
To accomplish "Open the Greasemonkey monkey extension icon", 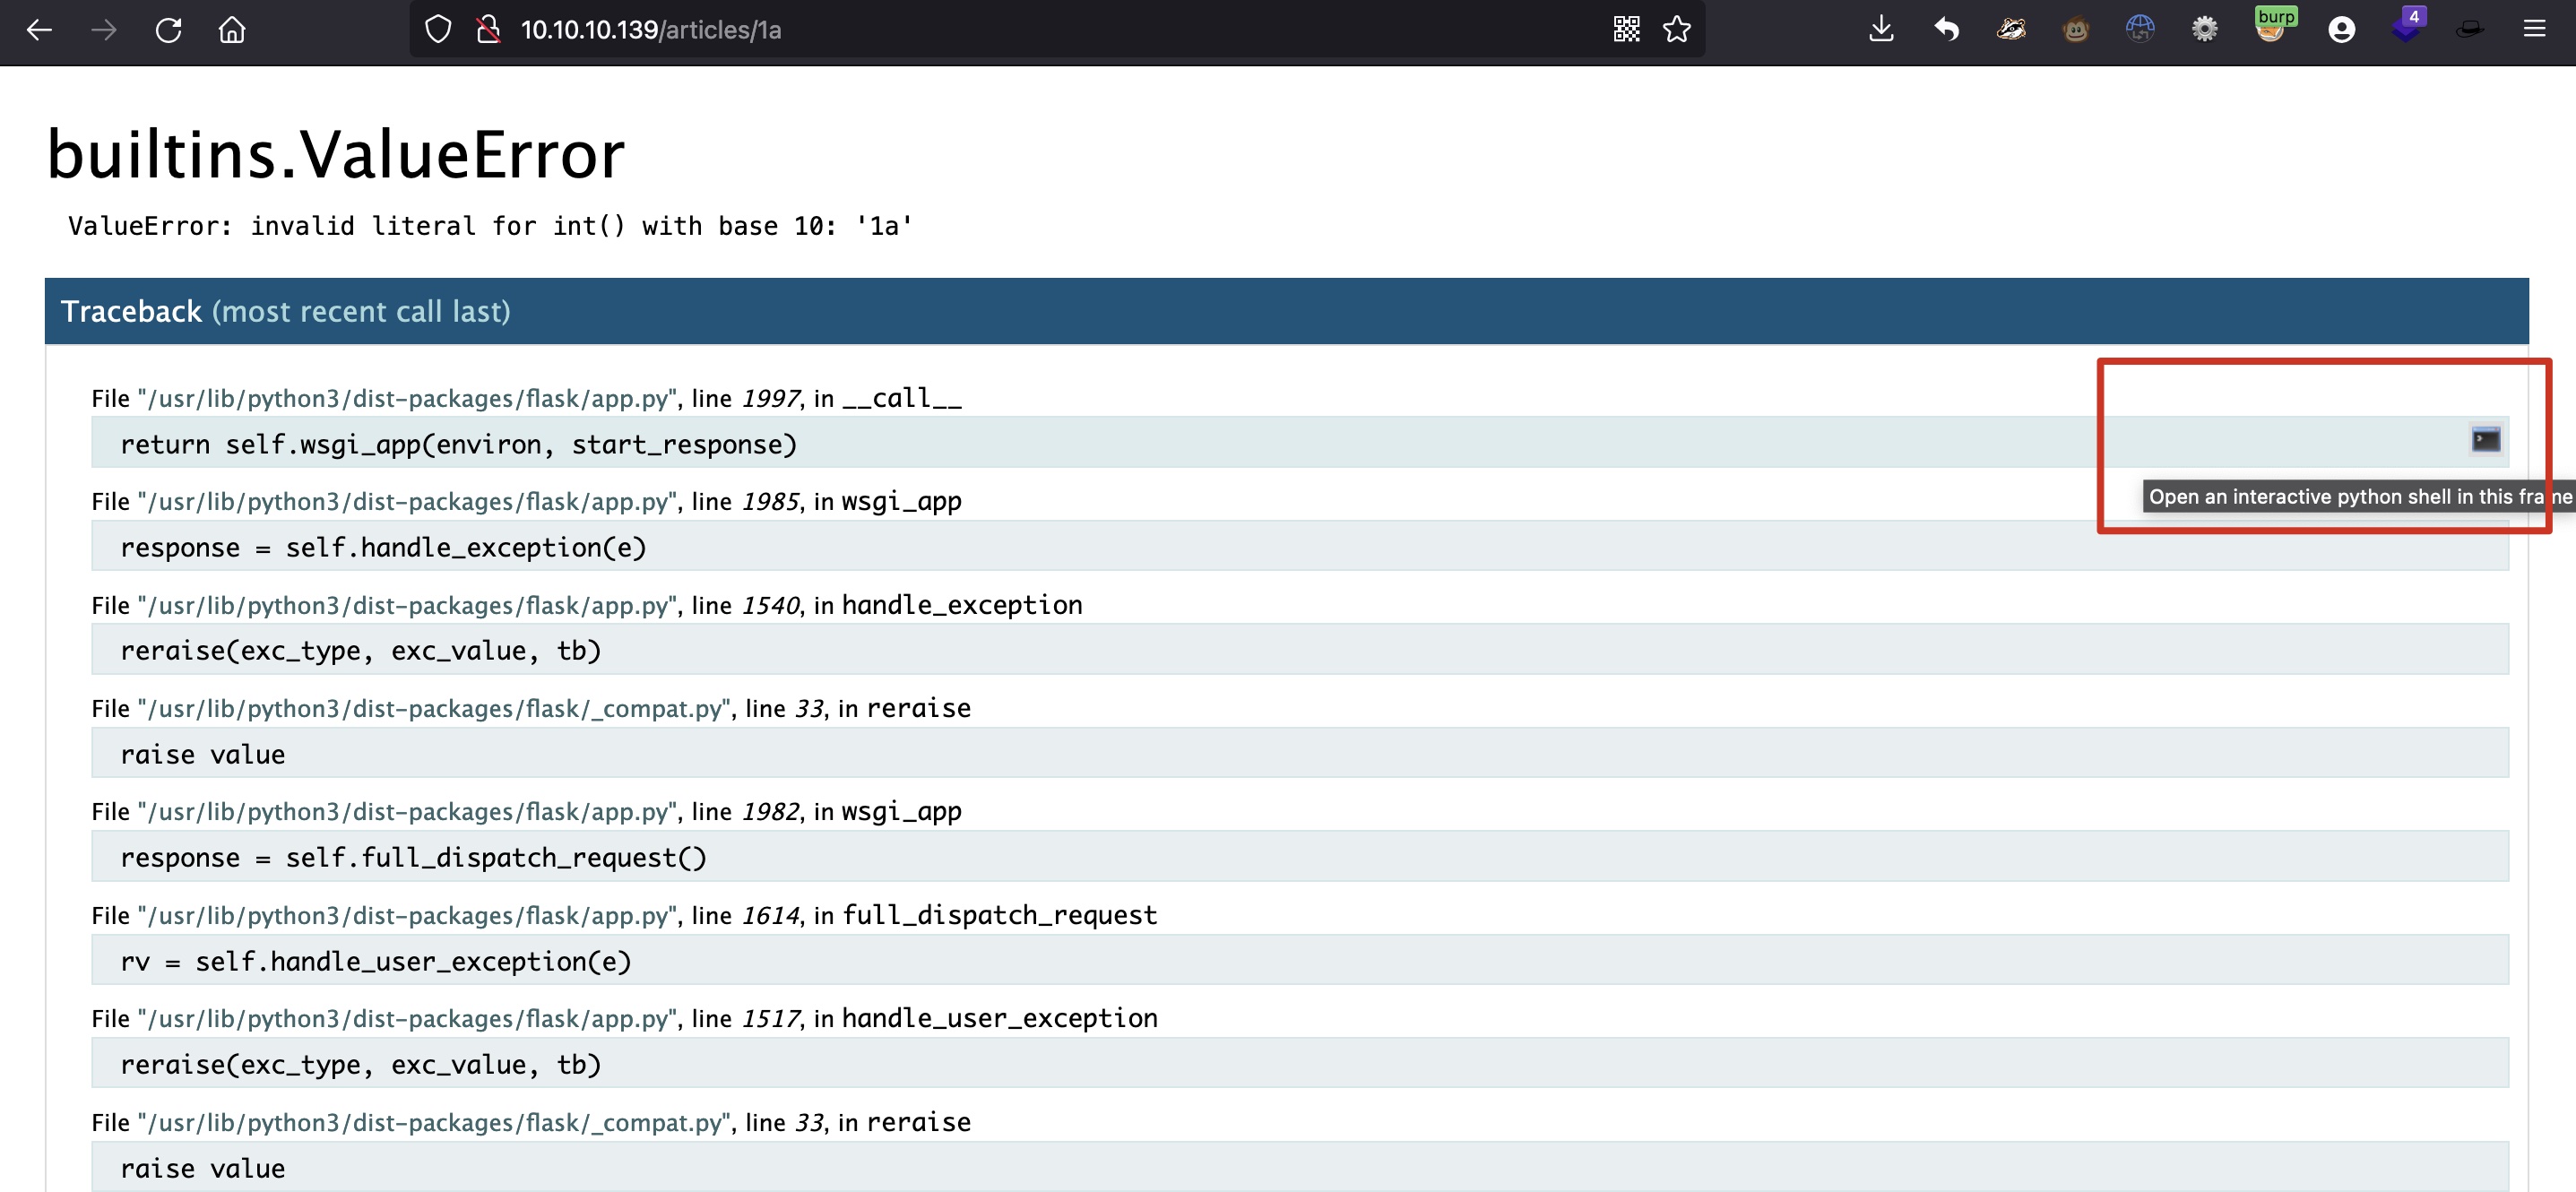I will 2076,30.
